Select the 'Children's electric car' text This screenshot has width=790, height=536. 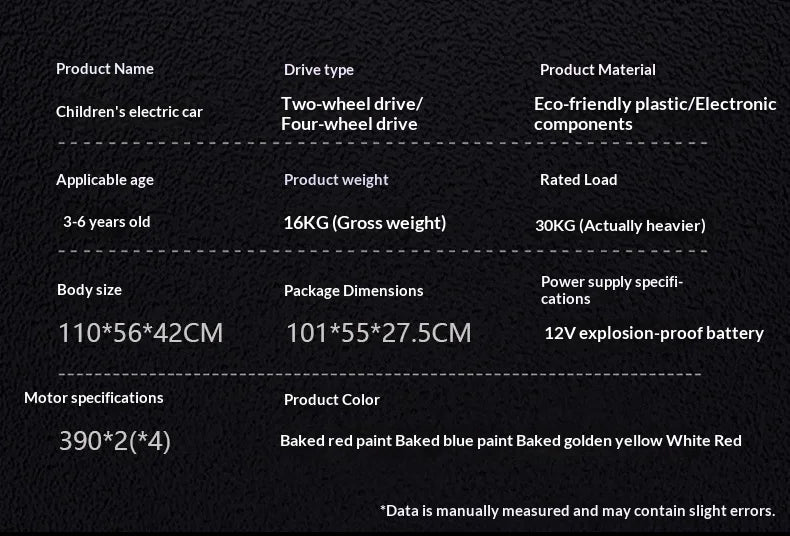click(x=129, y=112)
